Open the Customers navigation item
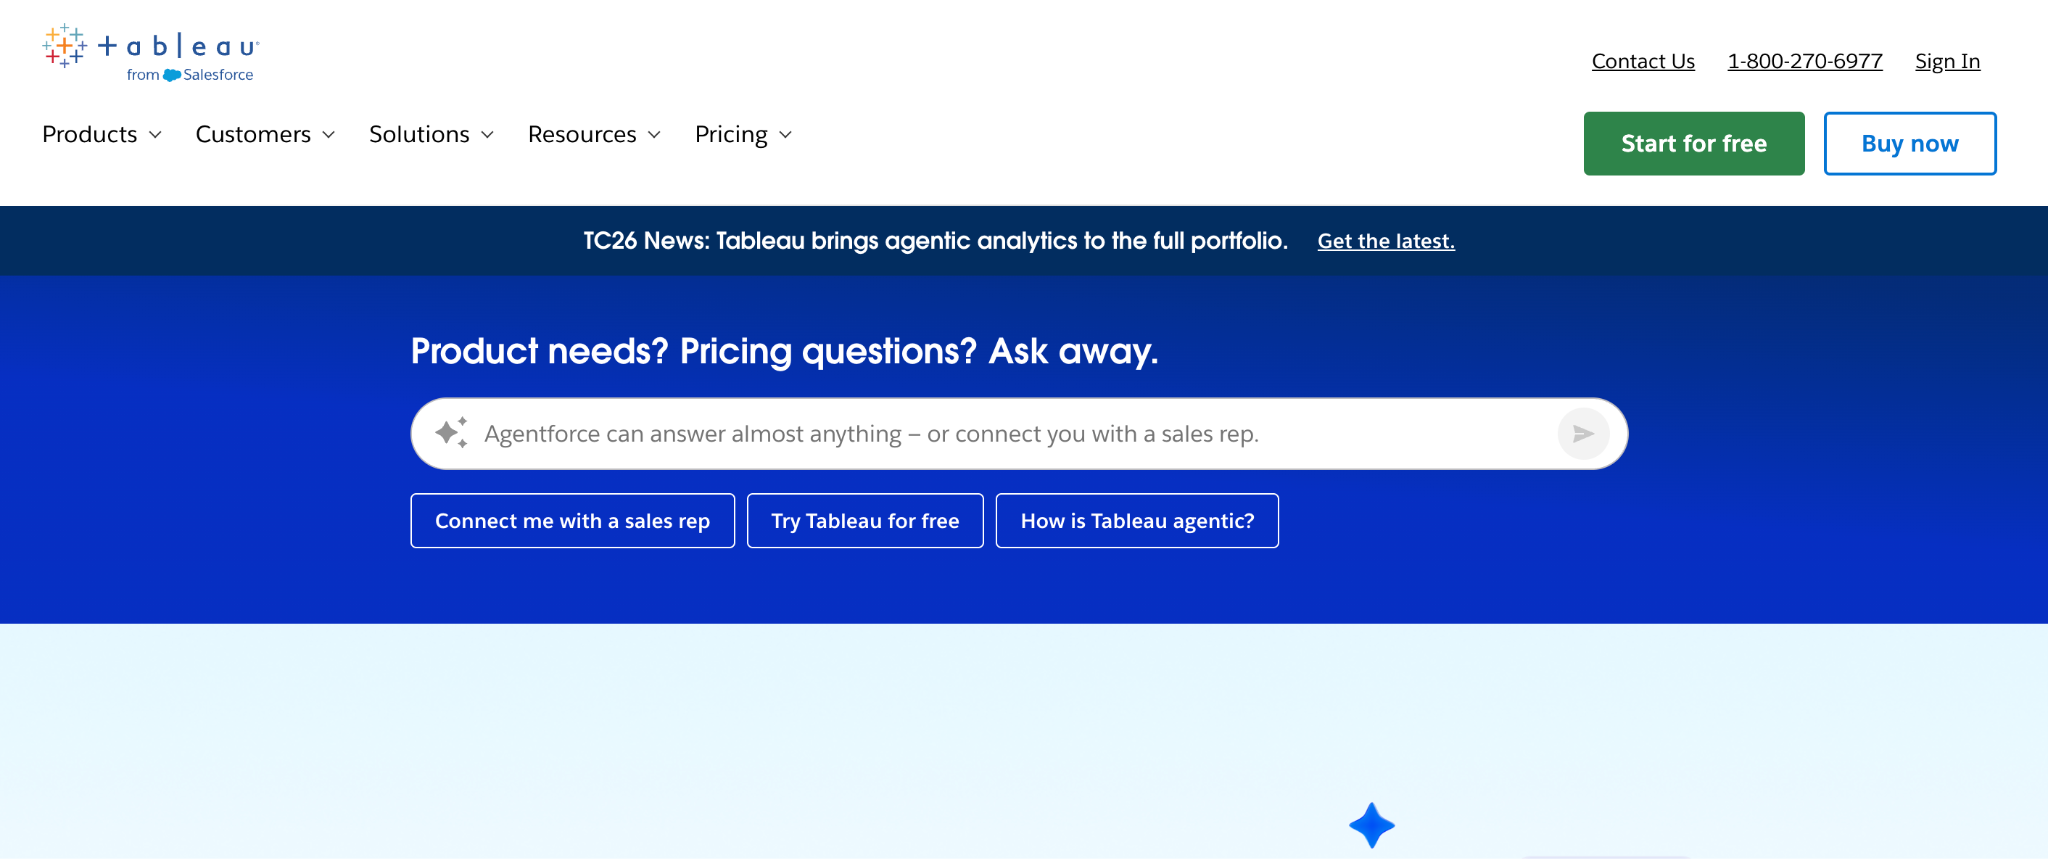The image size is (2048, 859). pos(253,134)
